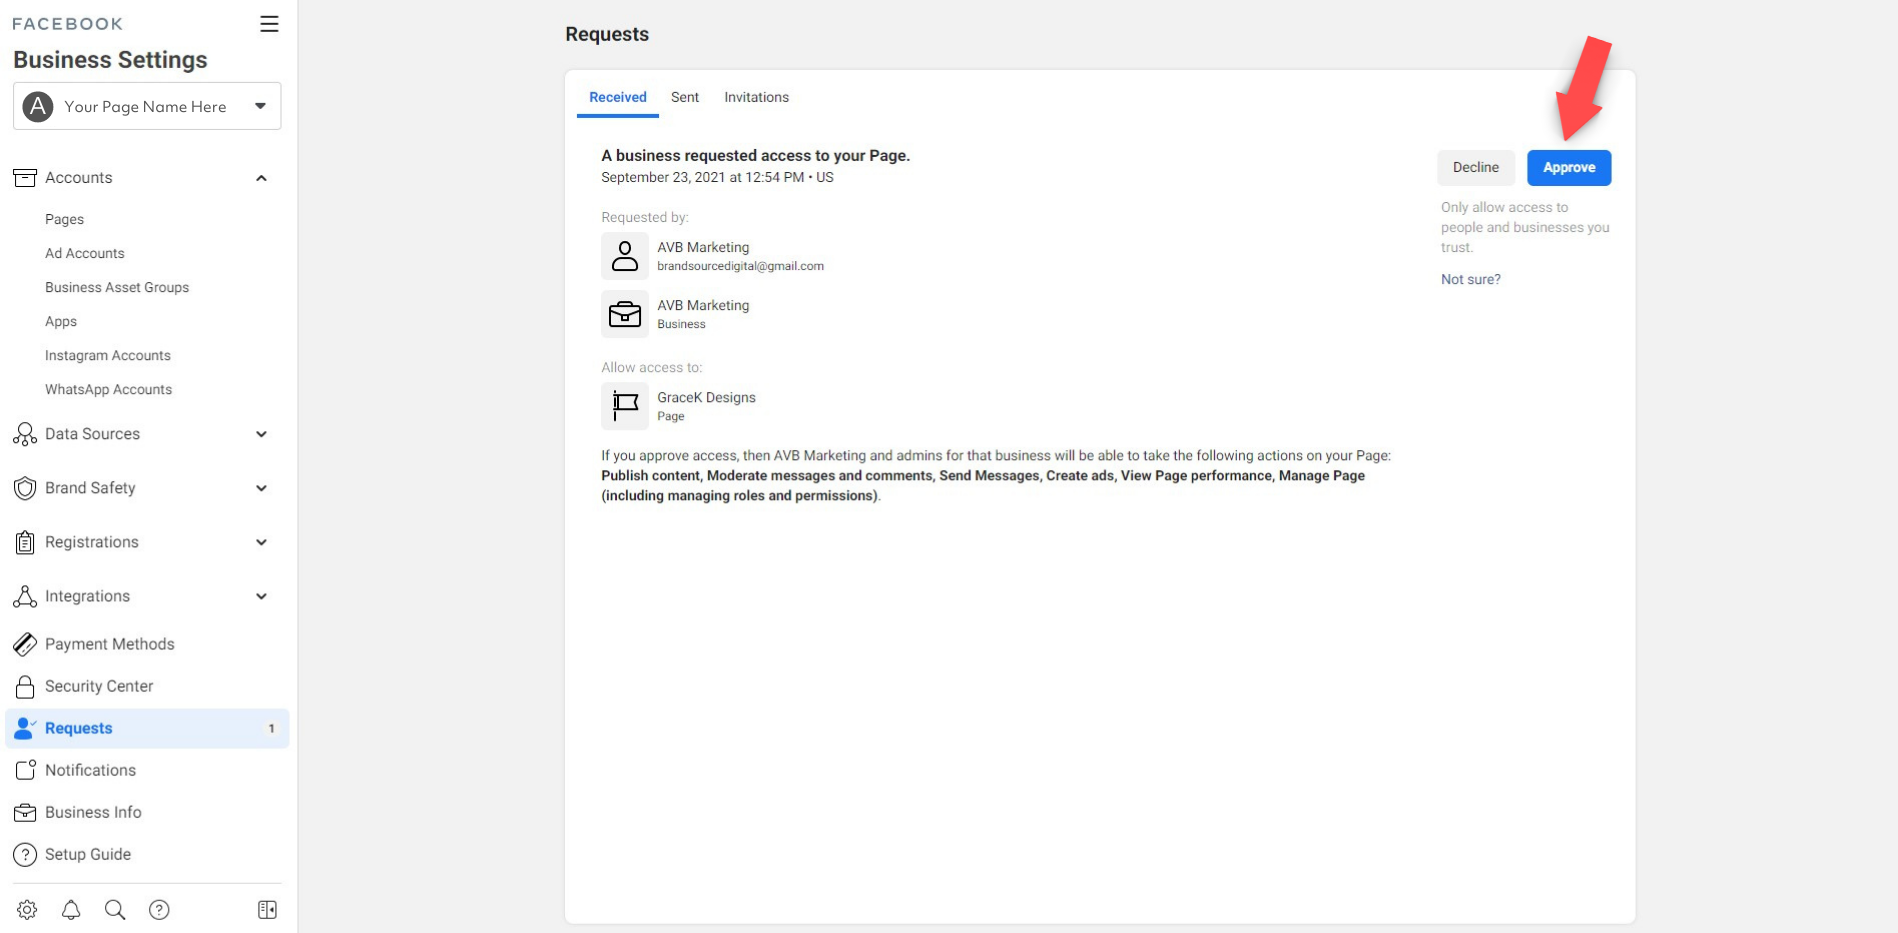Click the Accounts section icon
Image resolution: width=1898 pixels, height=933 pixels.
tap(25, 178)
